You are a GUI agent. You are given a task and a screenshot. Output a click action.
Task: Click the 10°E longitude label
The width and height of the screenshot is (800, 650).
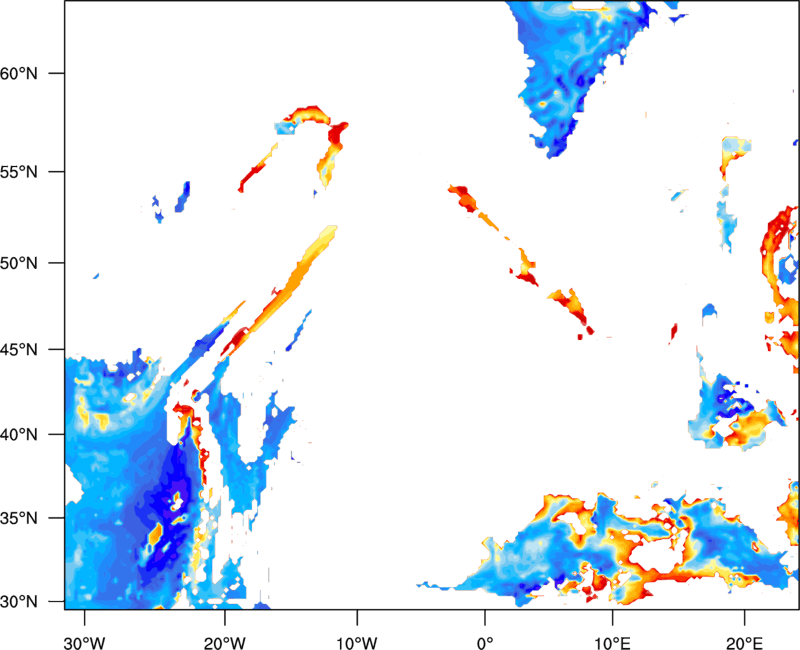(612, 643)
